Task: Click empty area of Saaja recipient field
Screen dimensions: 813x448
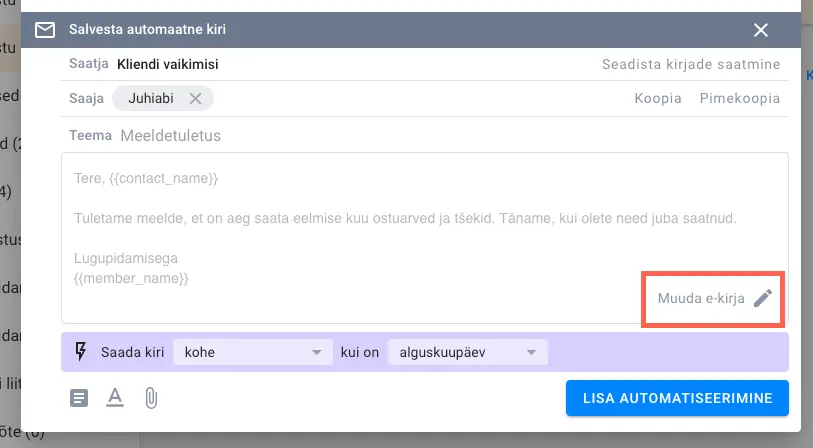Action: coord(420,99)
